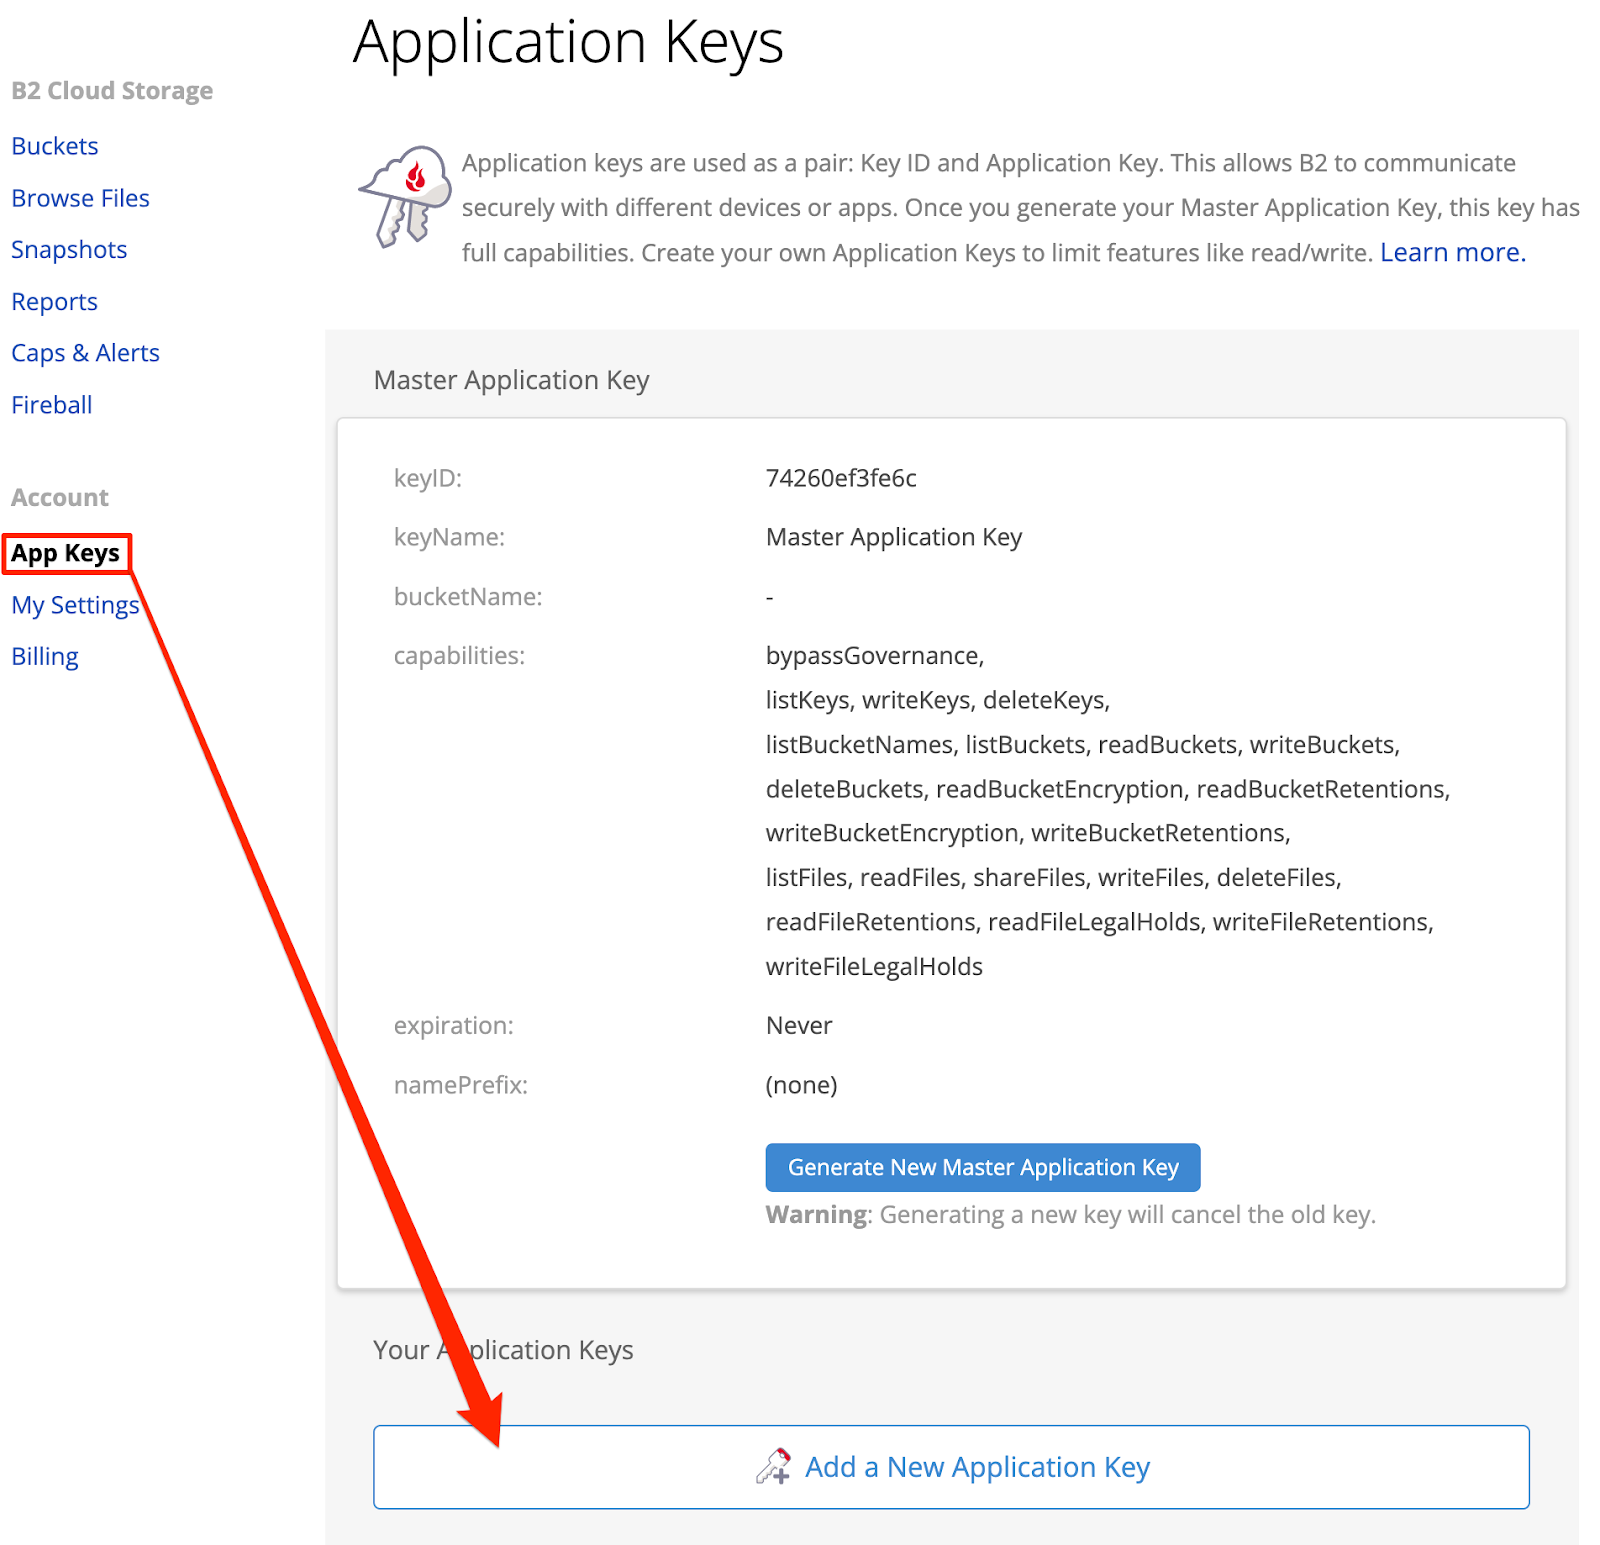Click the key icon in Add Application Key
The image size is (1600, 1545).
774,1466
